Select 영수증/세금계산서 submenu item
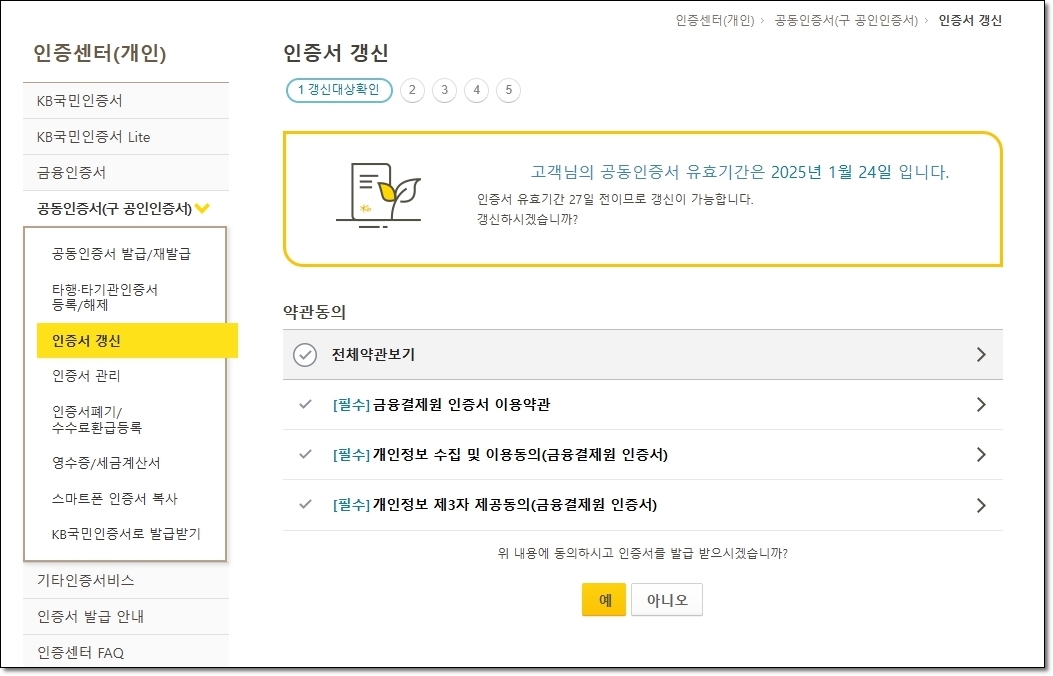Screen dimensions: 1053x676 click(x=106, y=463)
